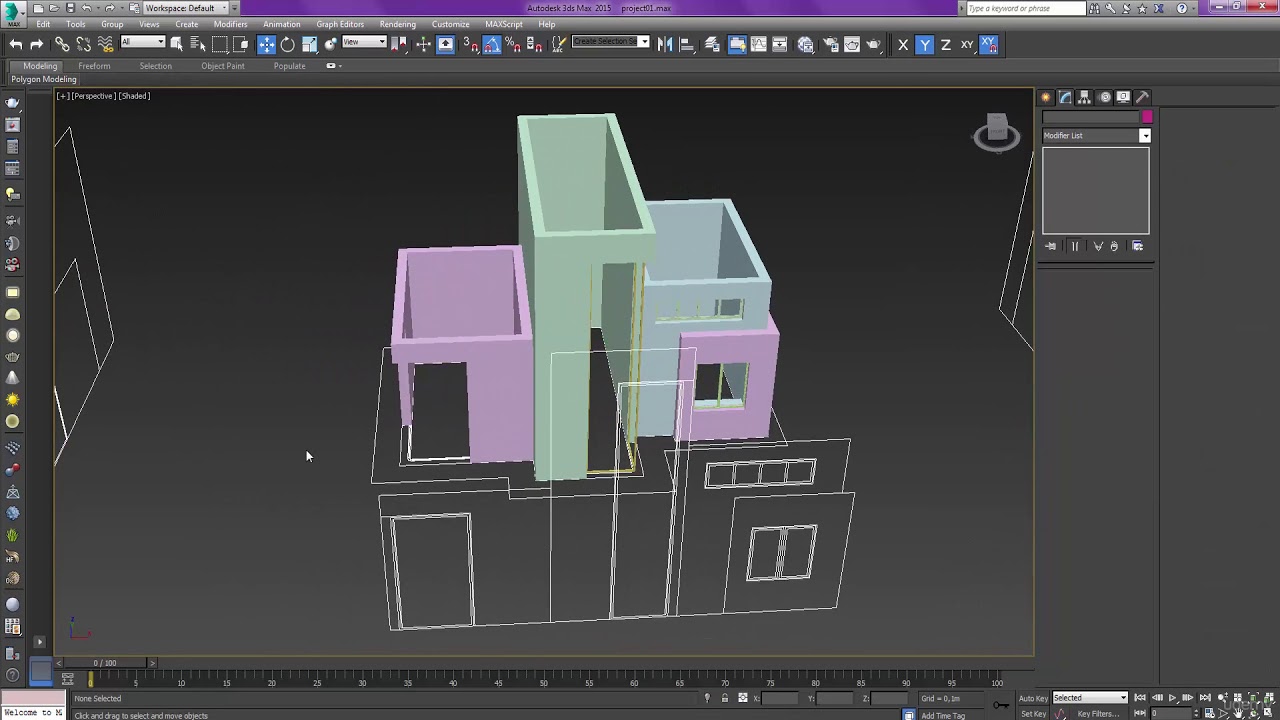Click the Select Object tool
Viewport: 1280px width, 720px height.
click(177, 44)
